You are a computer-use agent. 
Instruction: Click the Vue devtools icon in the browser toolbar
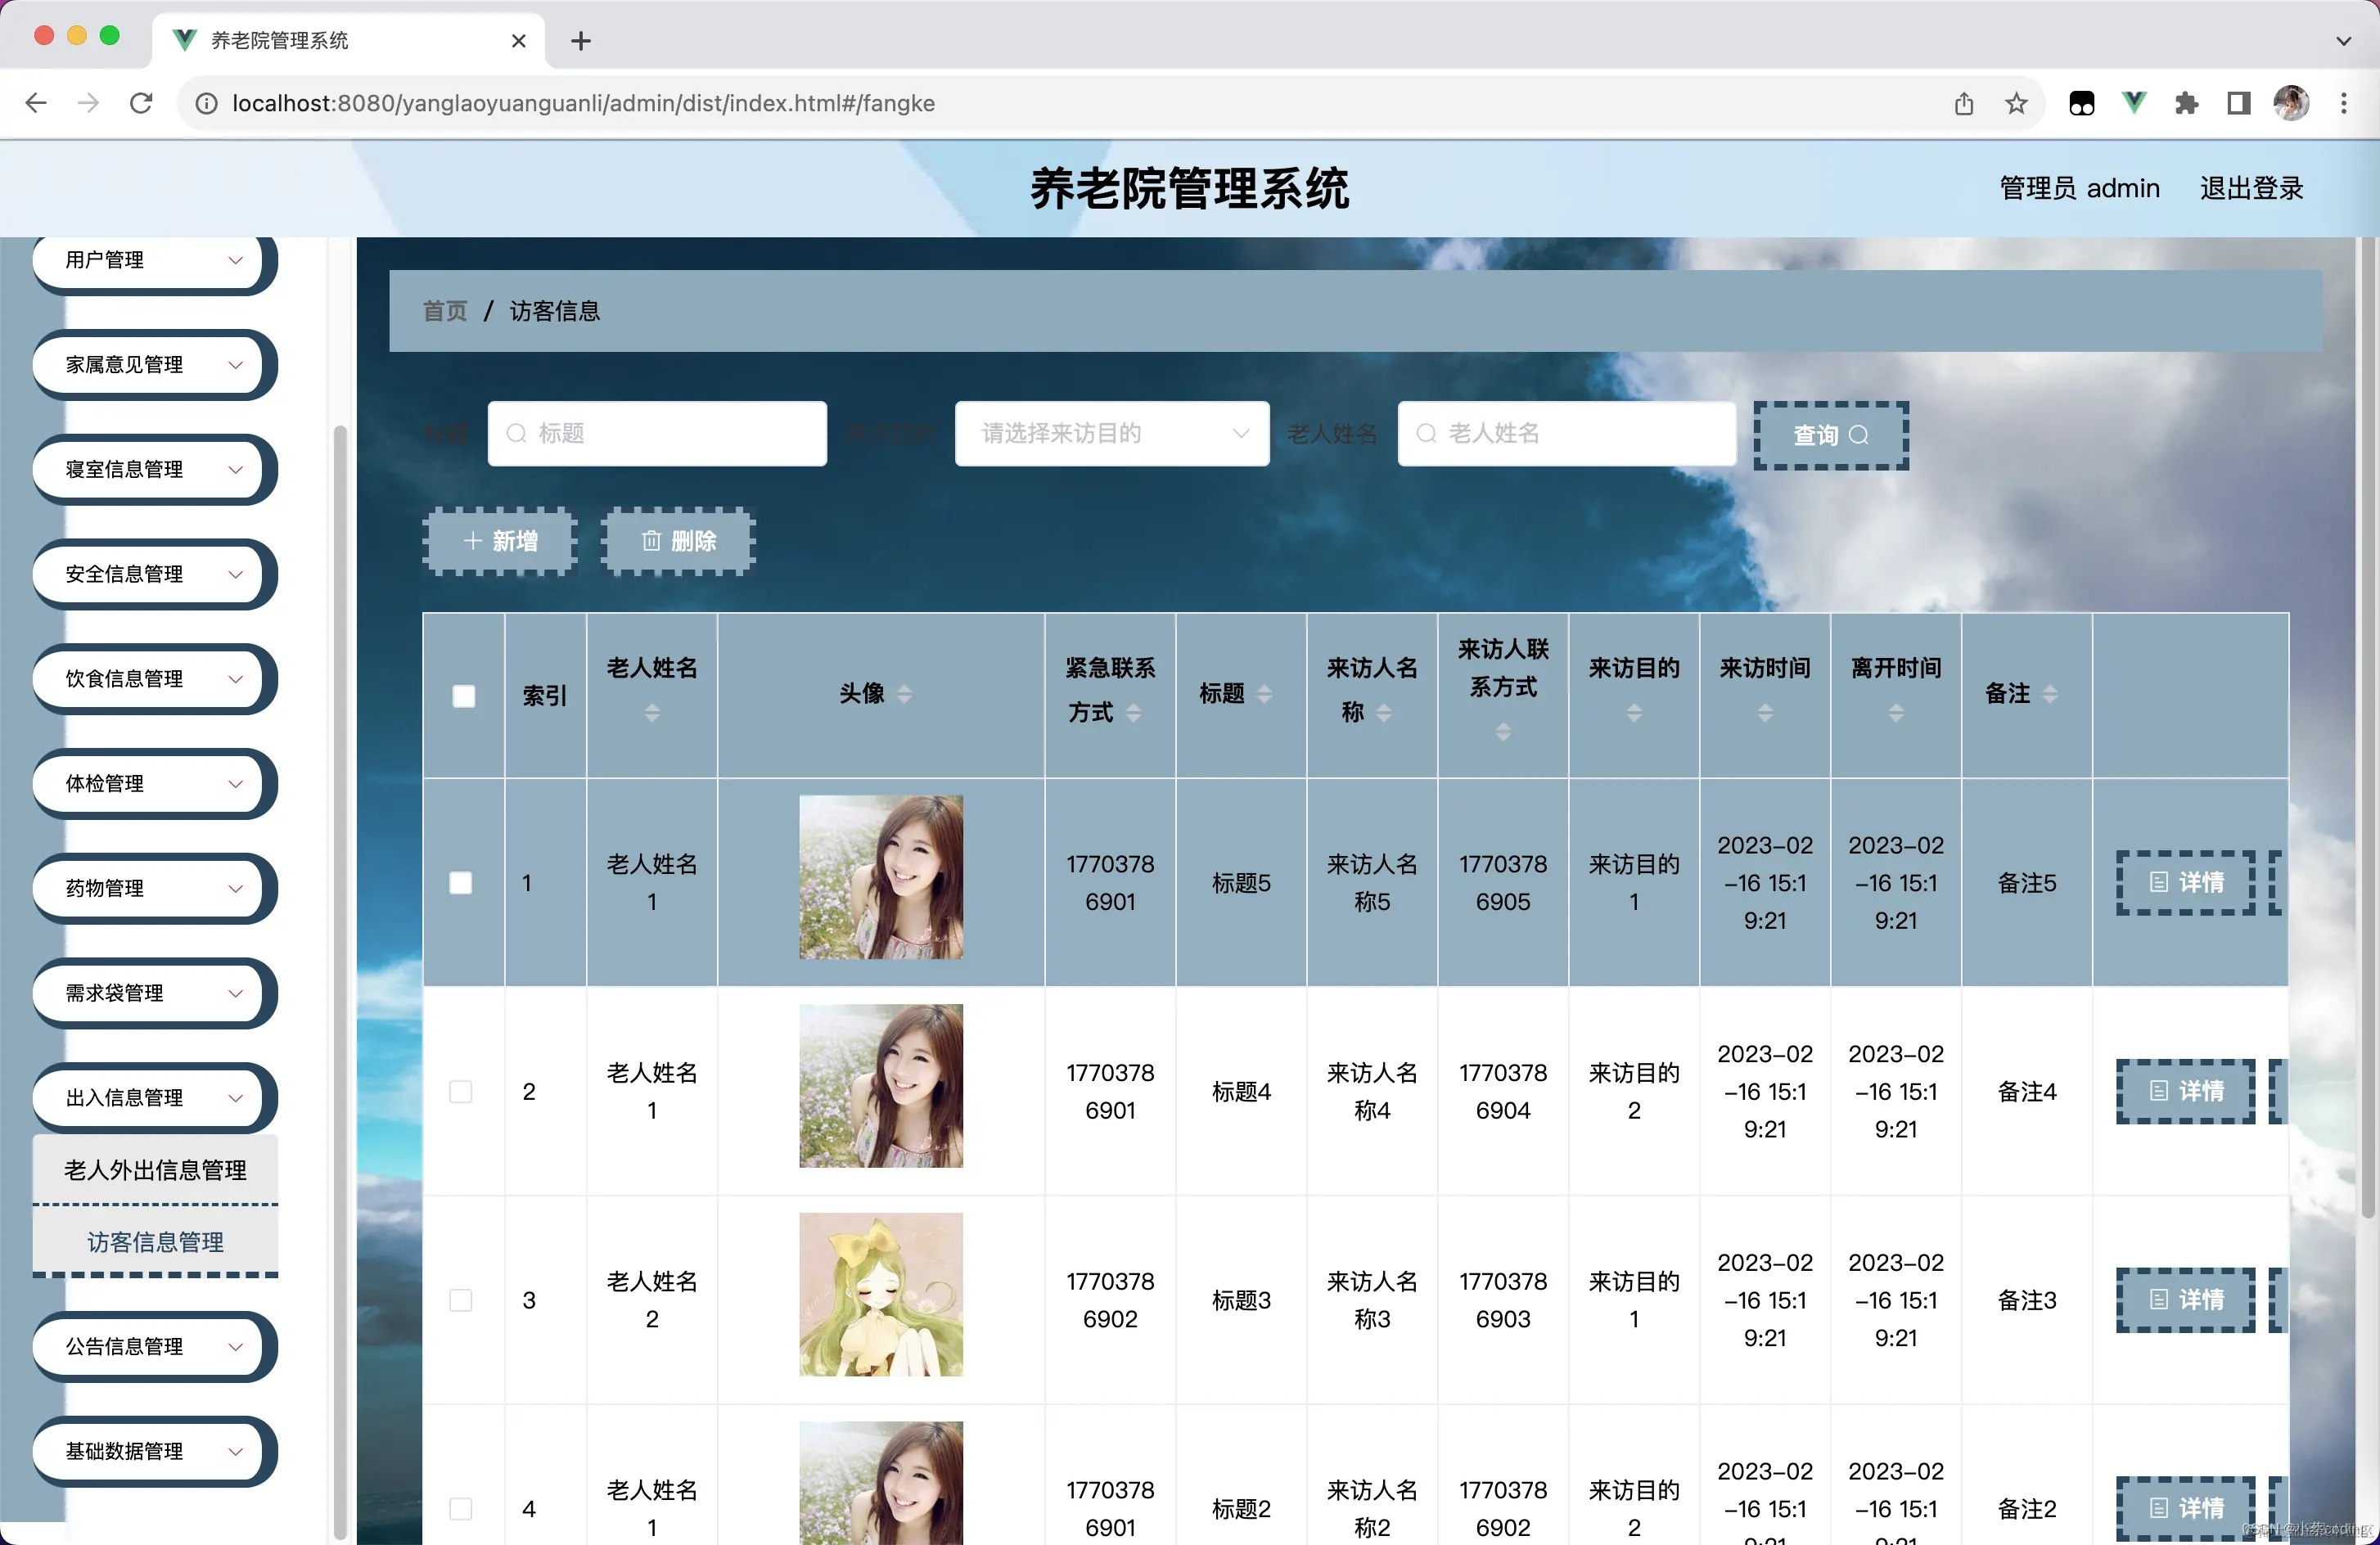coord(2134,103)
